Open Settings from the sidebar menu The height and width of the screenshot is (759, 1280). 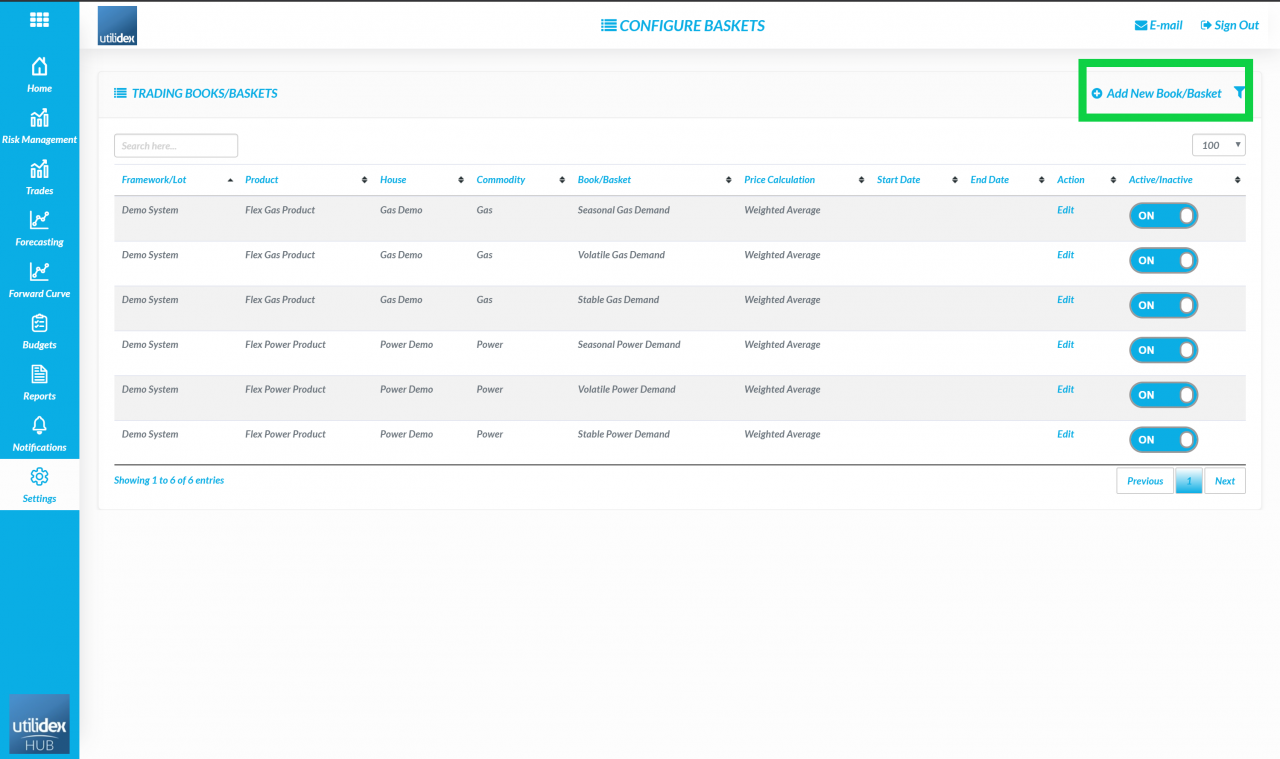39,485
